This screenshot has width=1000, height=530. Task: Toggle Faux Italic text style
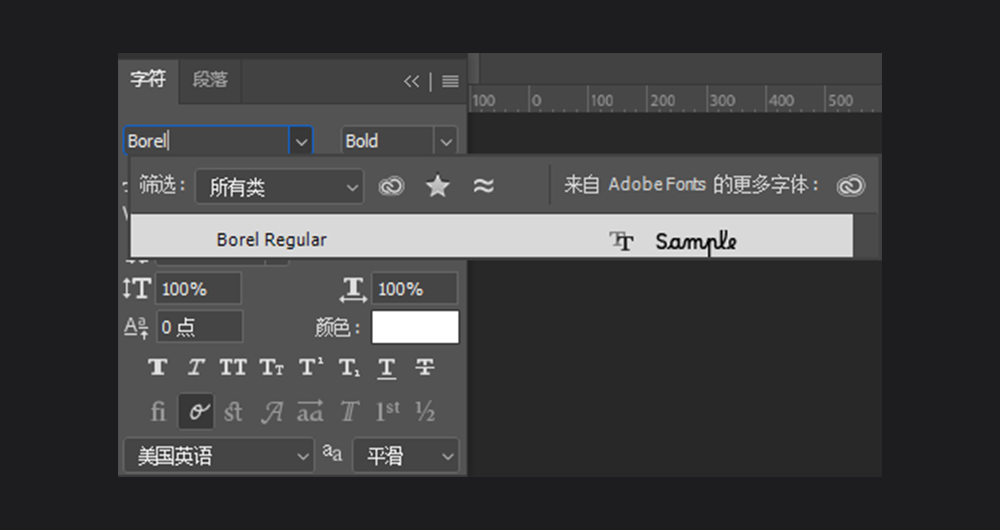[196, 368]
